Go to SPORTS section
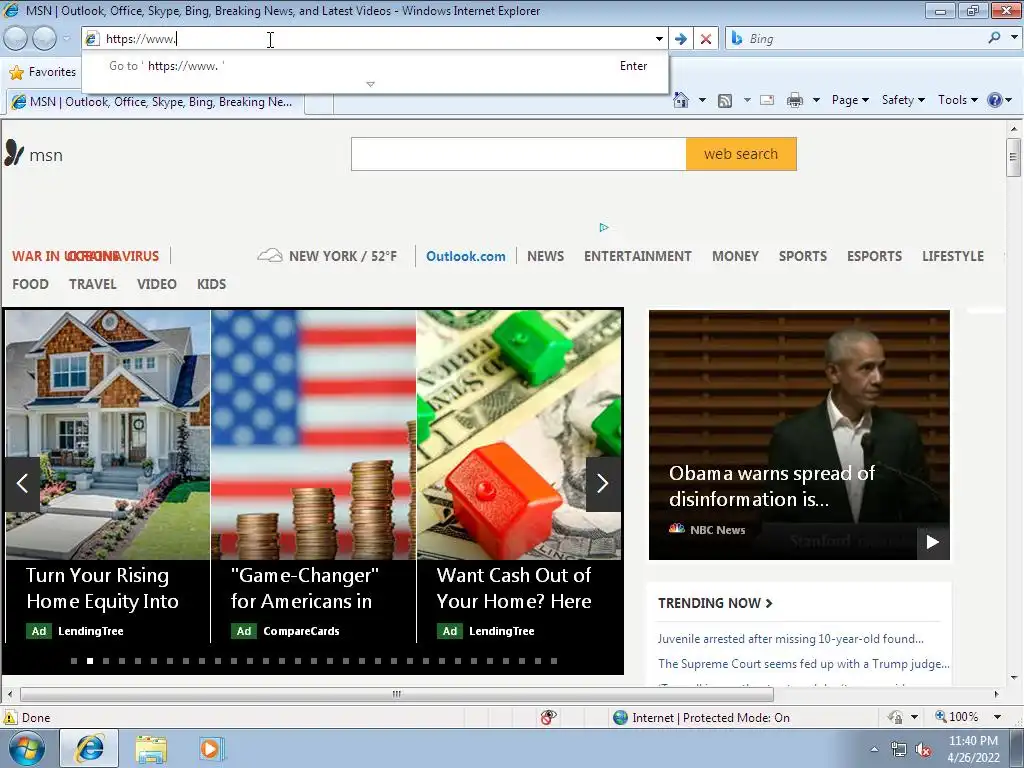Viewport: 1024px width, 768px height. click(x=803, y=256)
